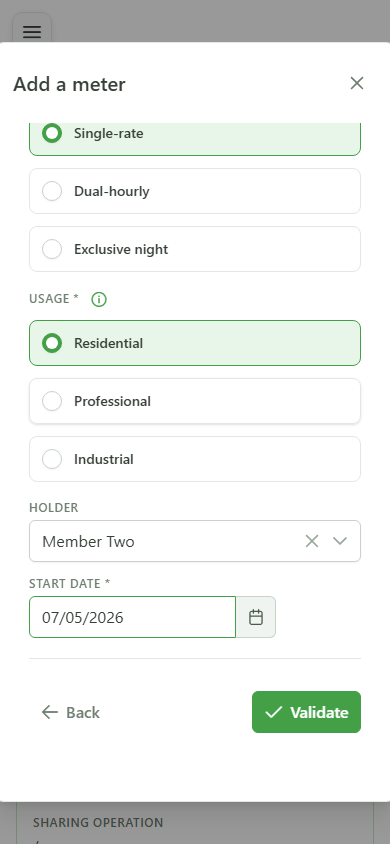This screenshot has width=390, height=844.
Task: Click the HOLDER label text
Action: pyautogui.click(x=54, y=508)
